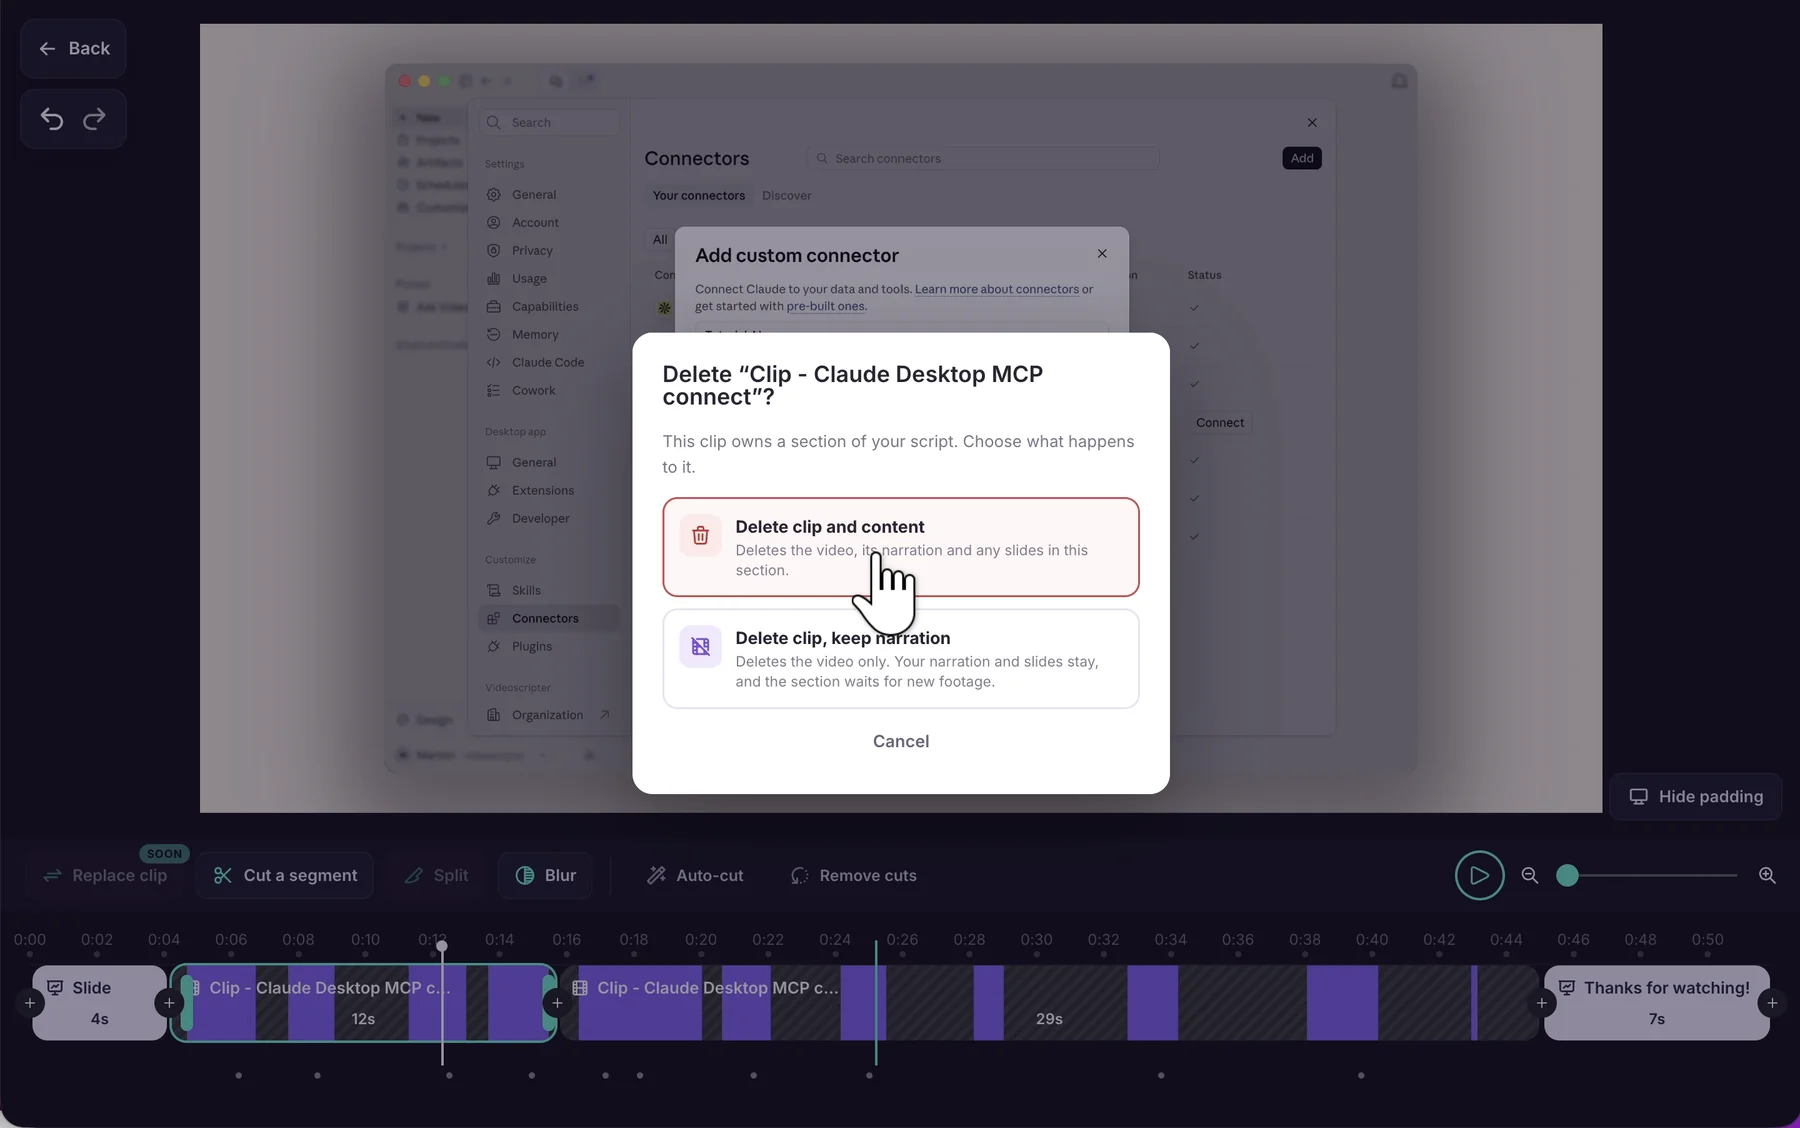Cancel the delete clip dialog
Screen dimensions: 1800x1128
click(900, 741)
